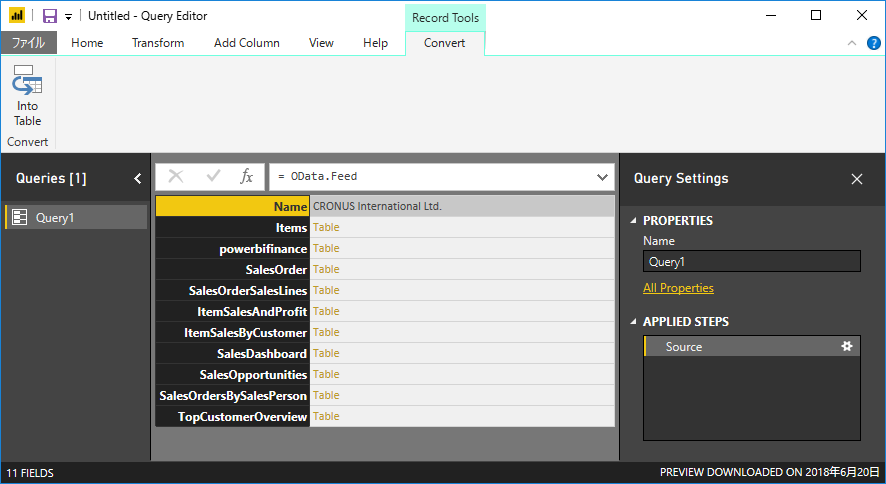The image size is (886, 484).
Task: Open the help question mark icon
Action: [x=874, y=43]
